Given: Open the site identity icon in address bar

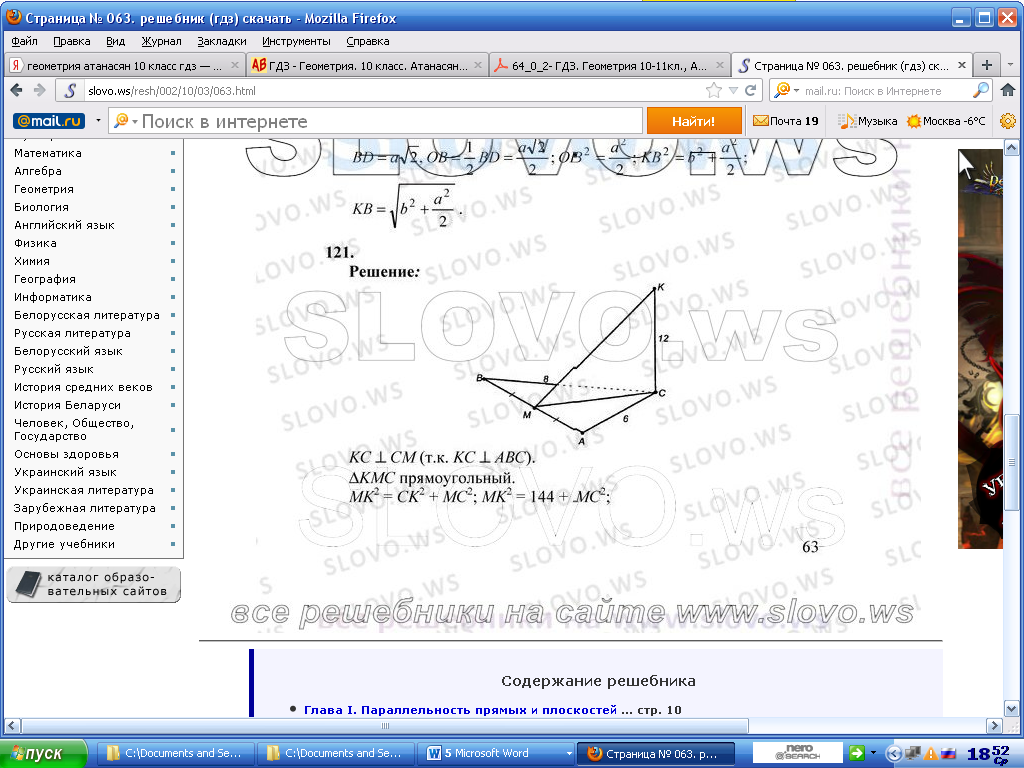Looking at the screenshot, I should 70,90.
